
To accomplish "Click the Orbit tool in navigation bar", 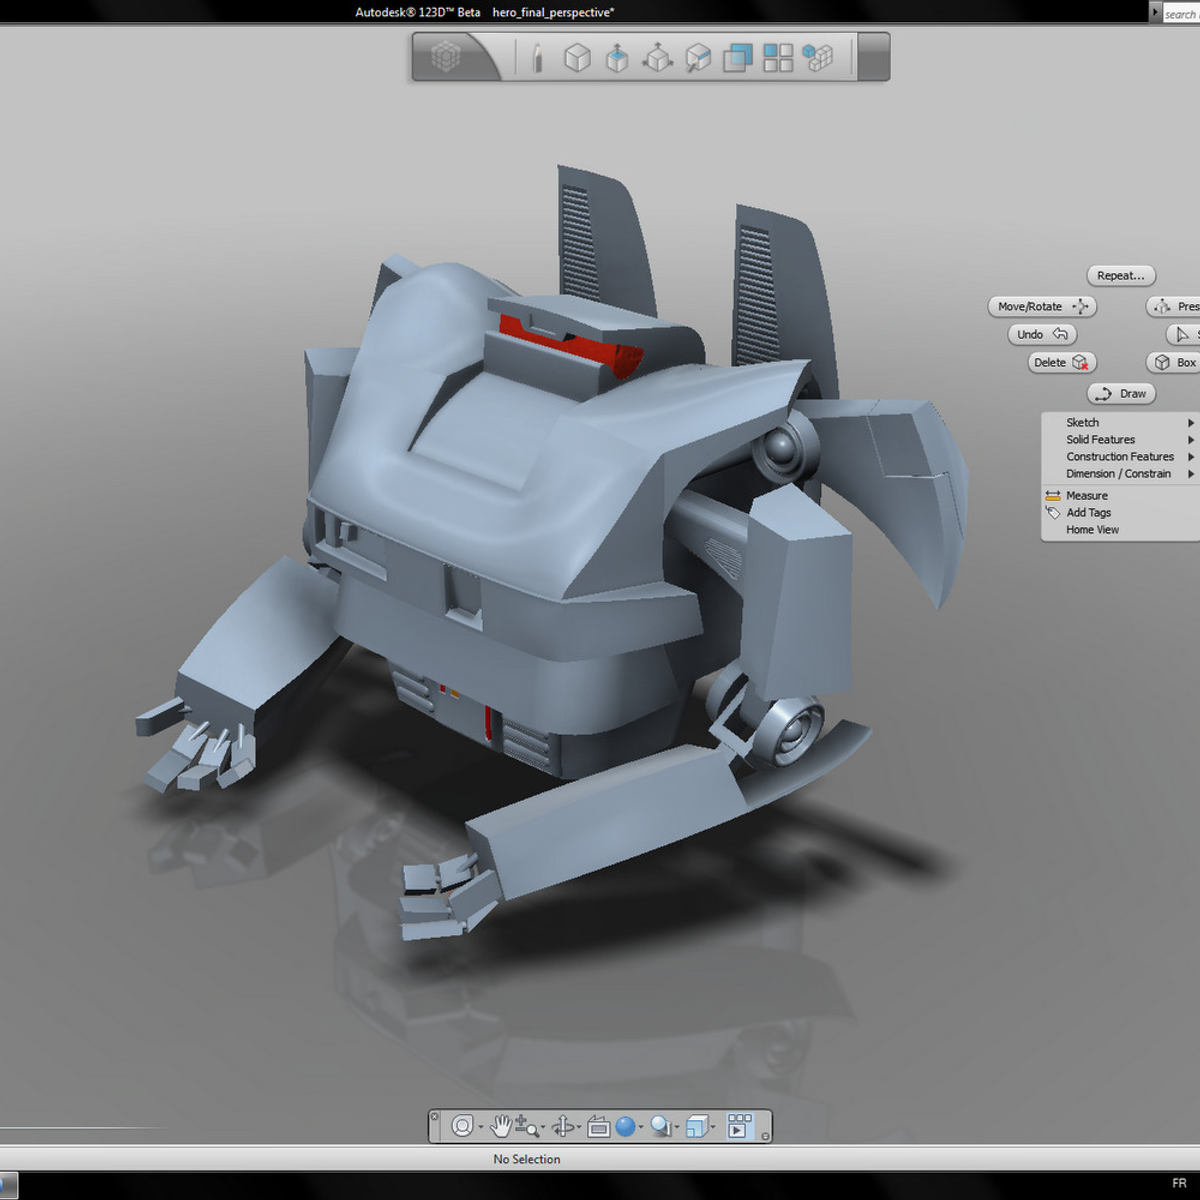I will (x=563, y=1127).
